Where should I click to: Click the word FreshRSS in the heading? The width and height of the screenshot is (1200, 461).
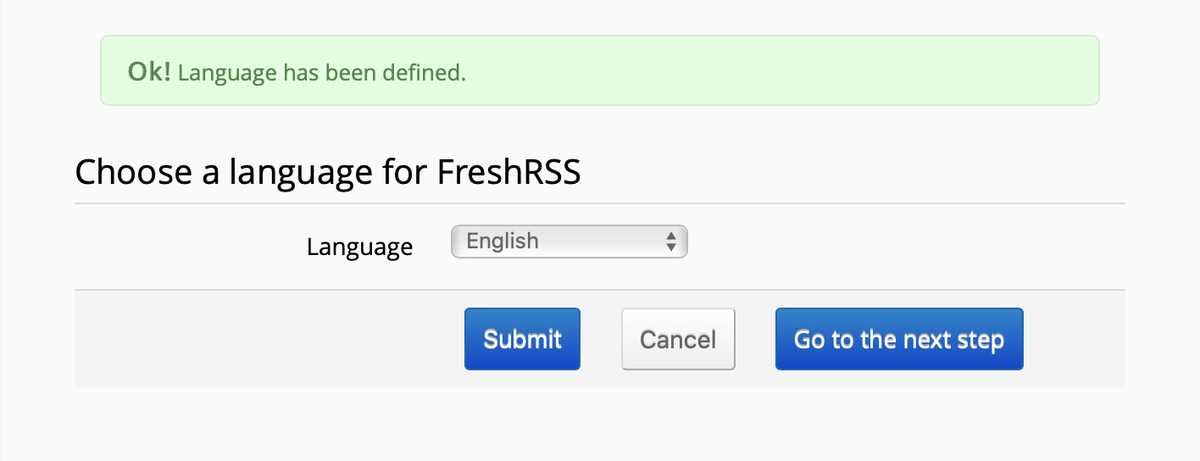pos(510,172)
